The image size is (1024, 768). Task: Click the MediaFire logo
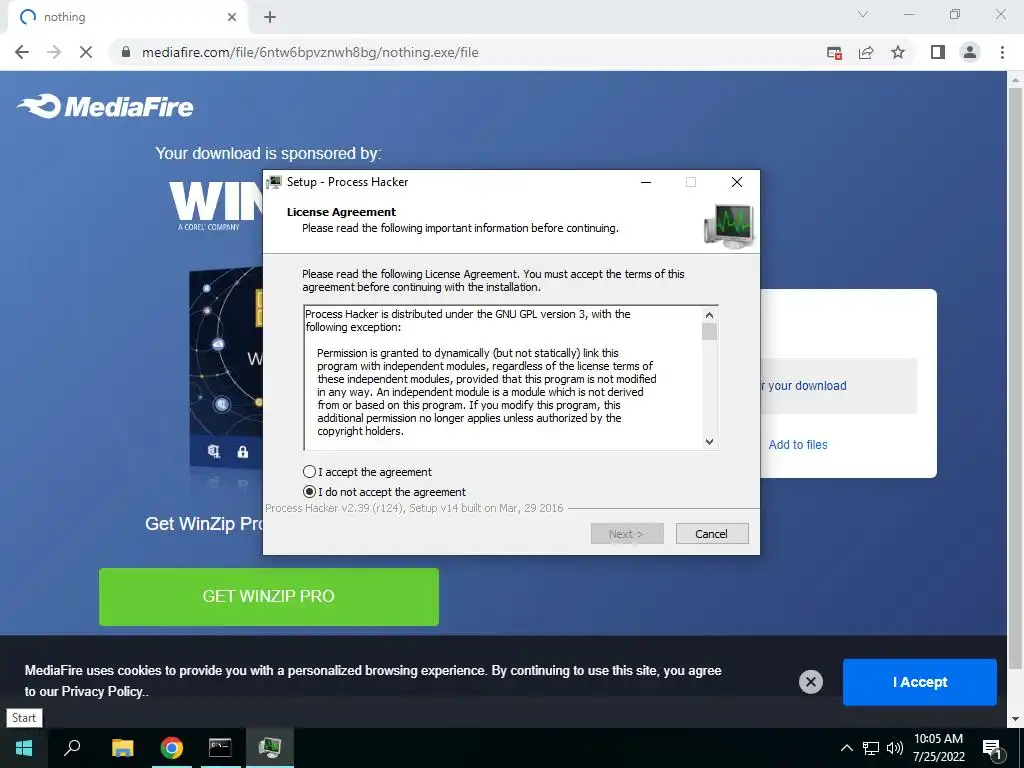point(105,106)
